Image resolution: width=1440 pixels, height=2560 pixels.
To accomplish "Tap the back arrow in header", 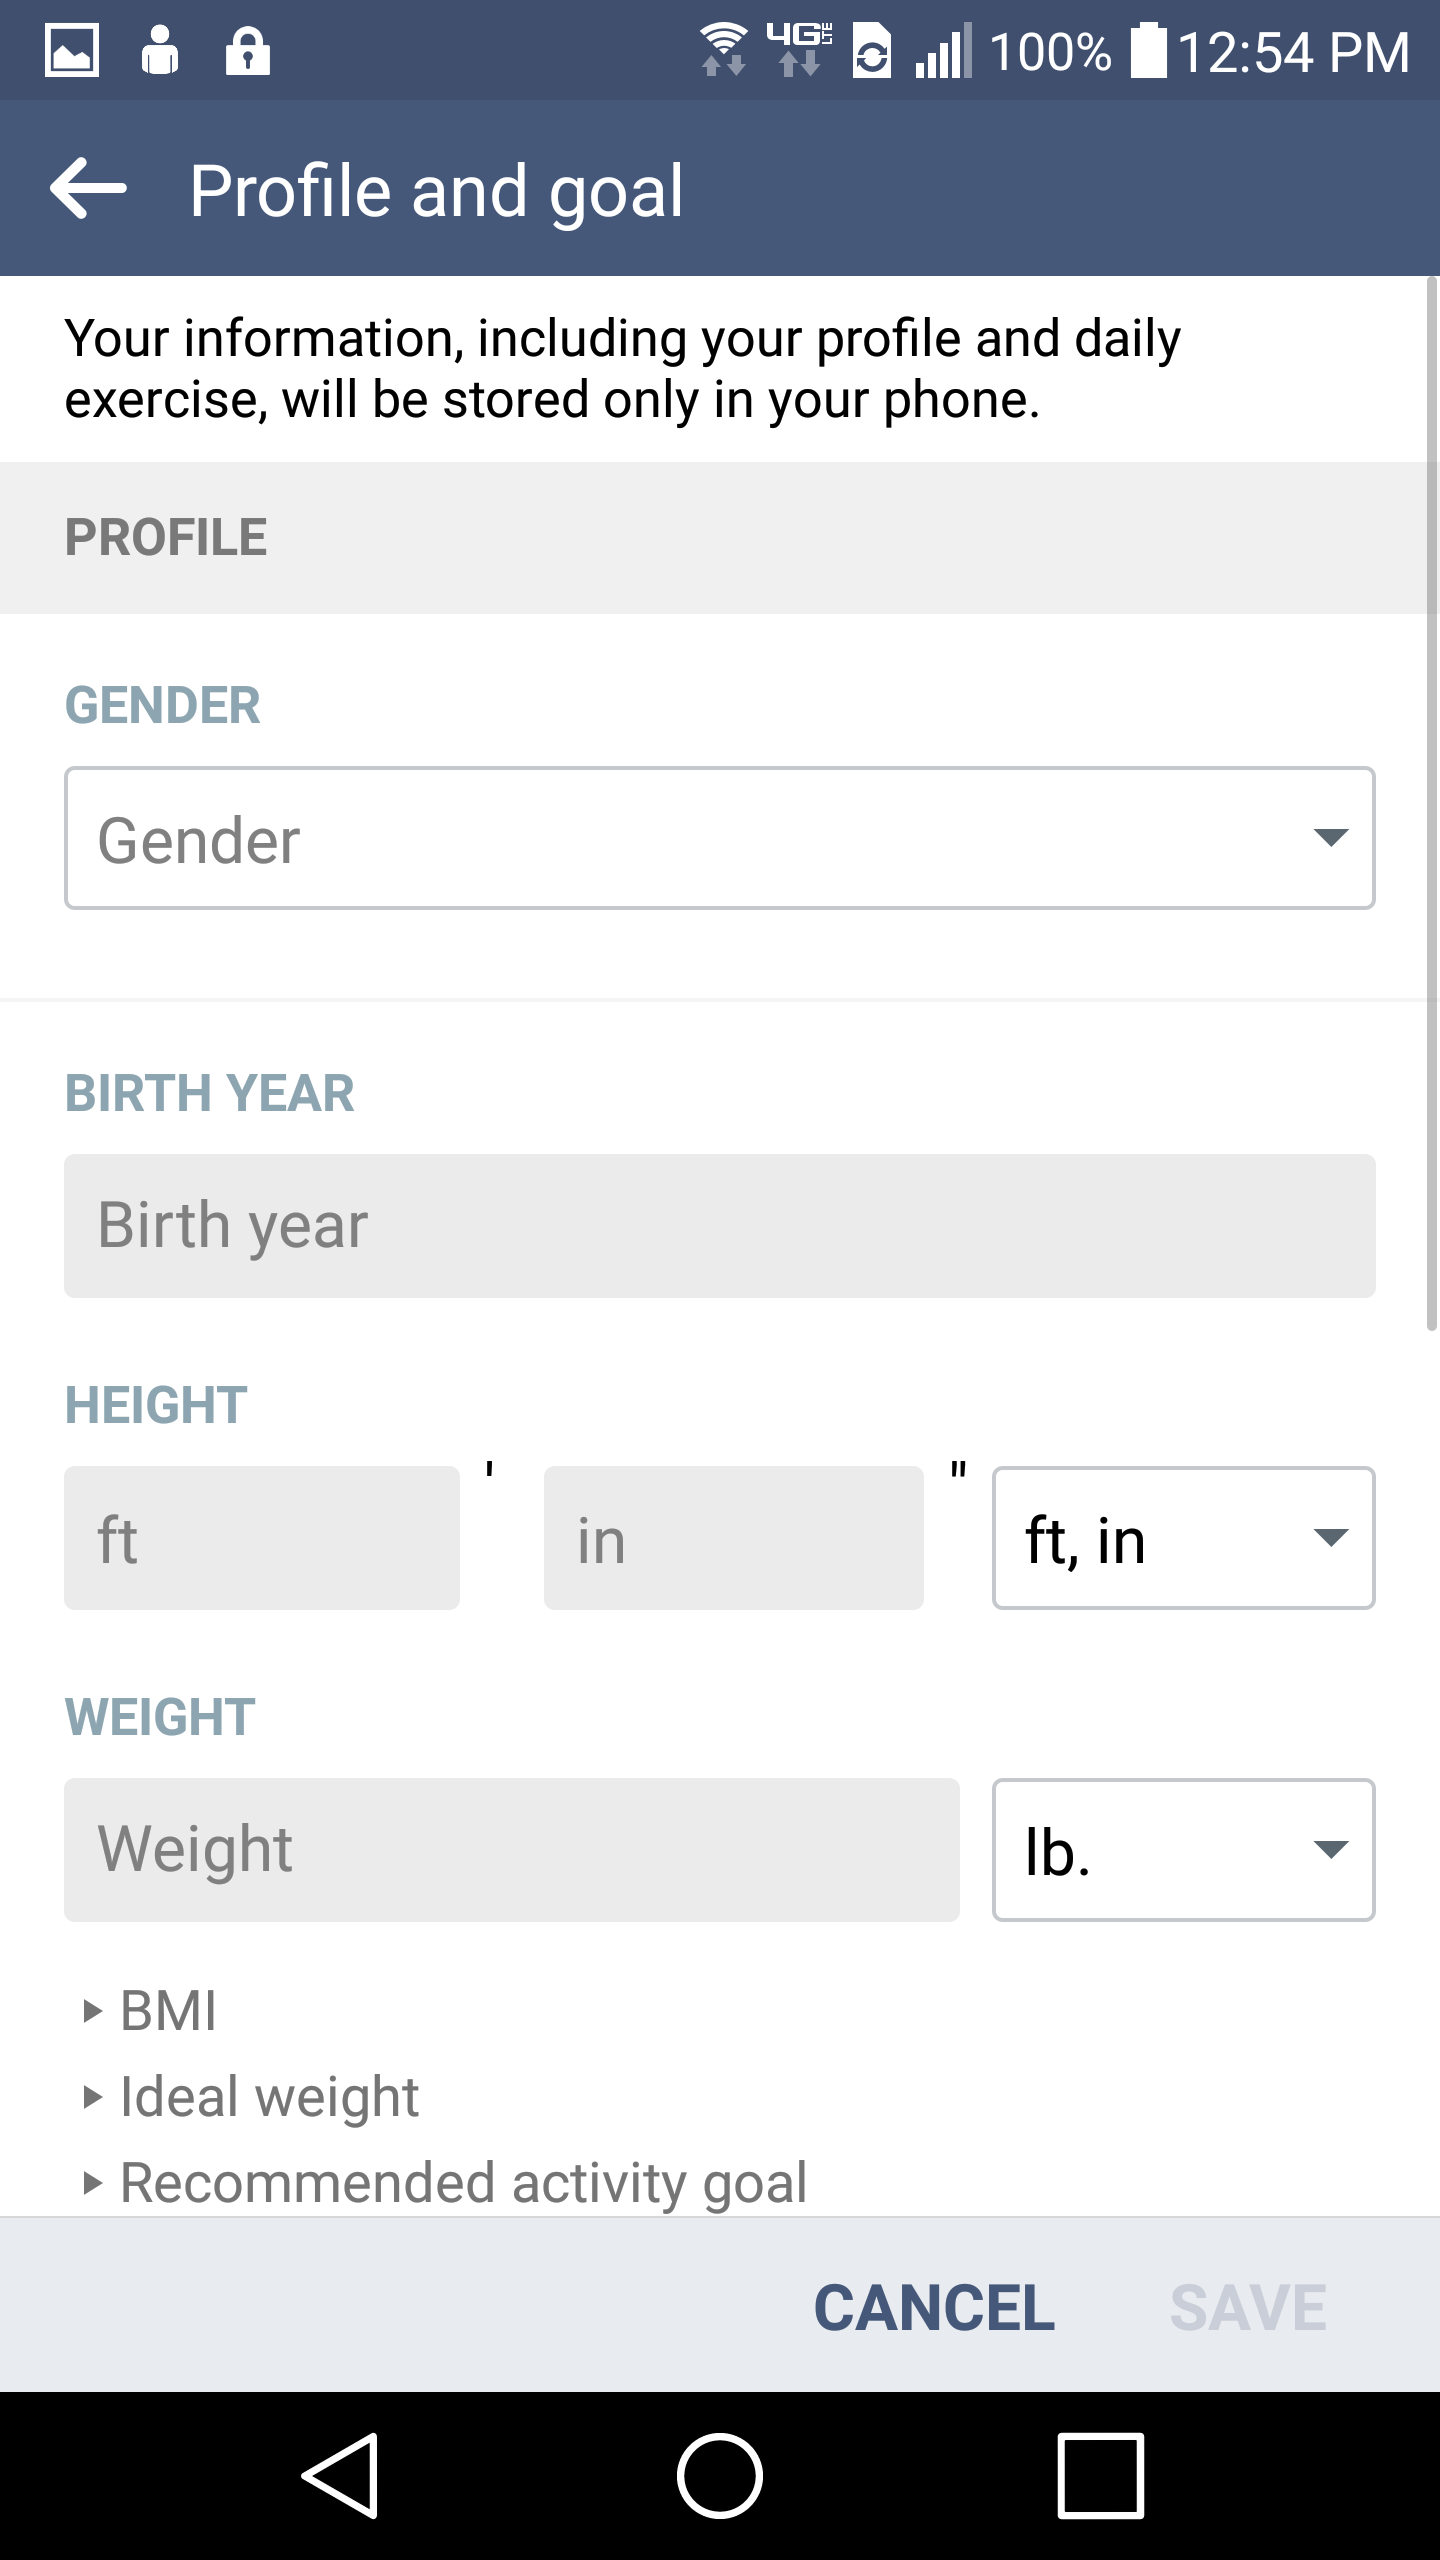I will [x=88, y=188].
